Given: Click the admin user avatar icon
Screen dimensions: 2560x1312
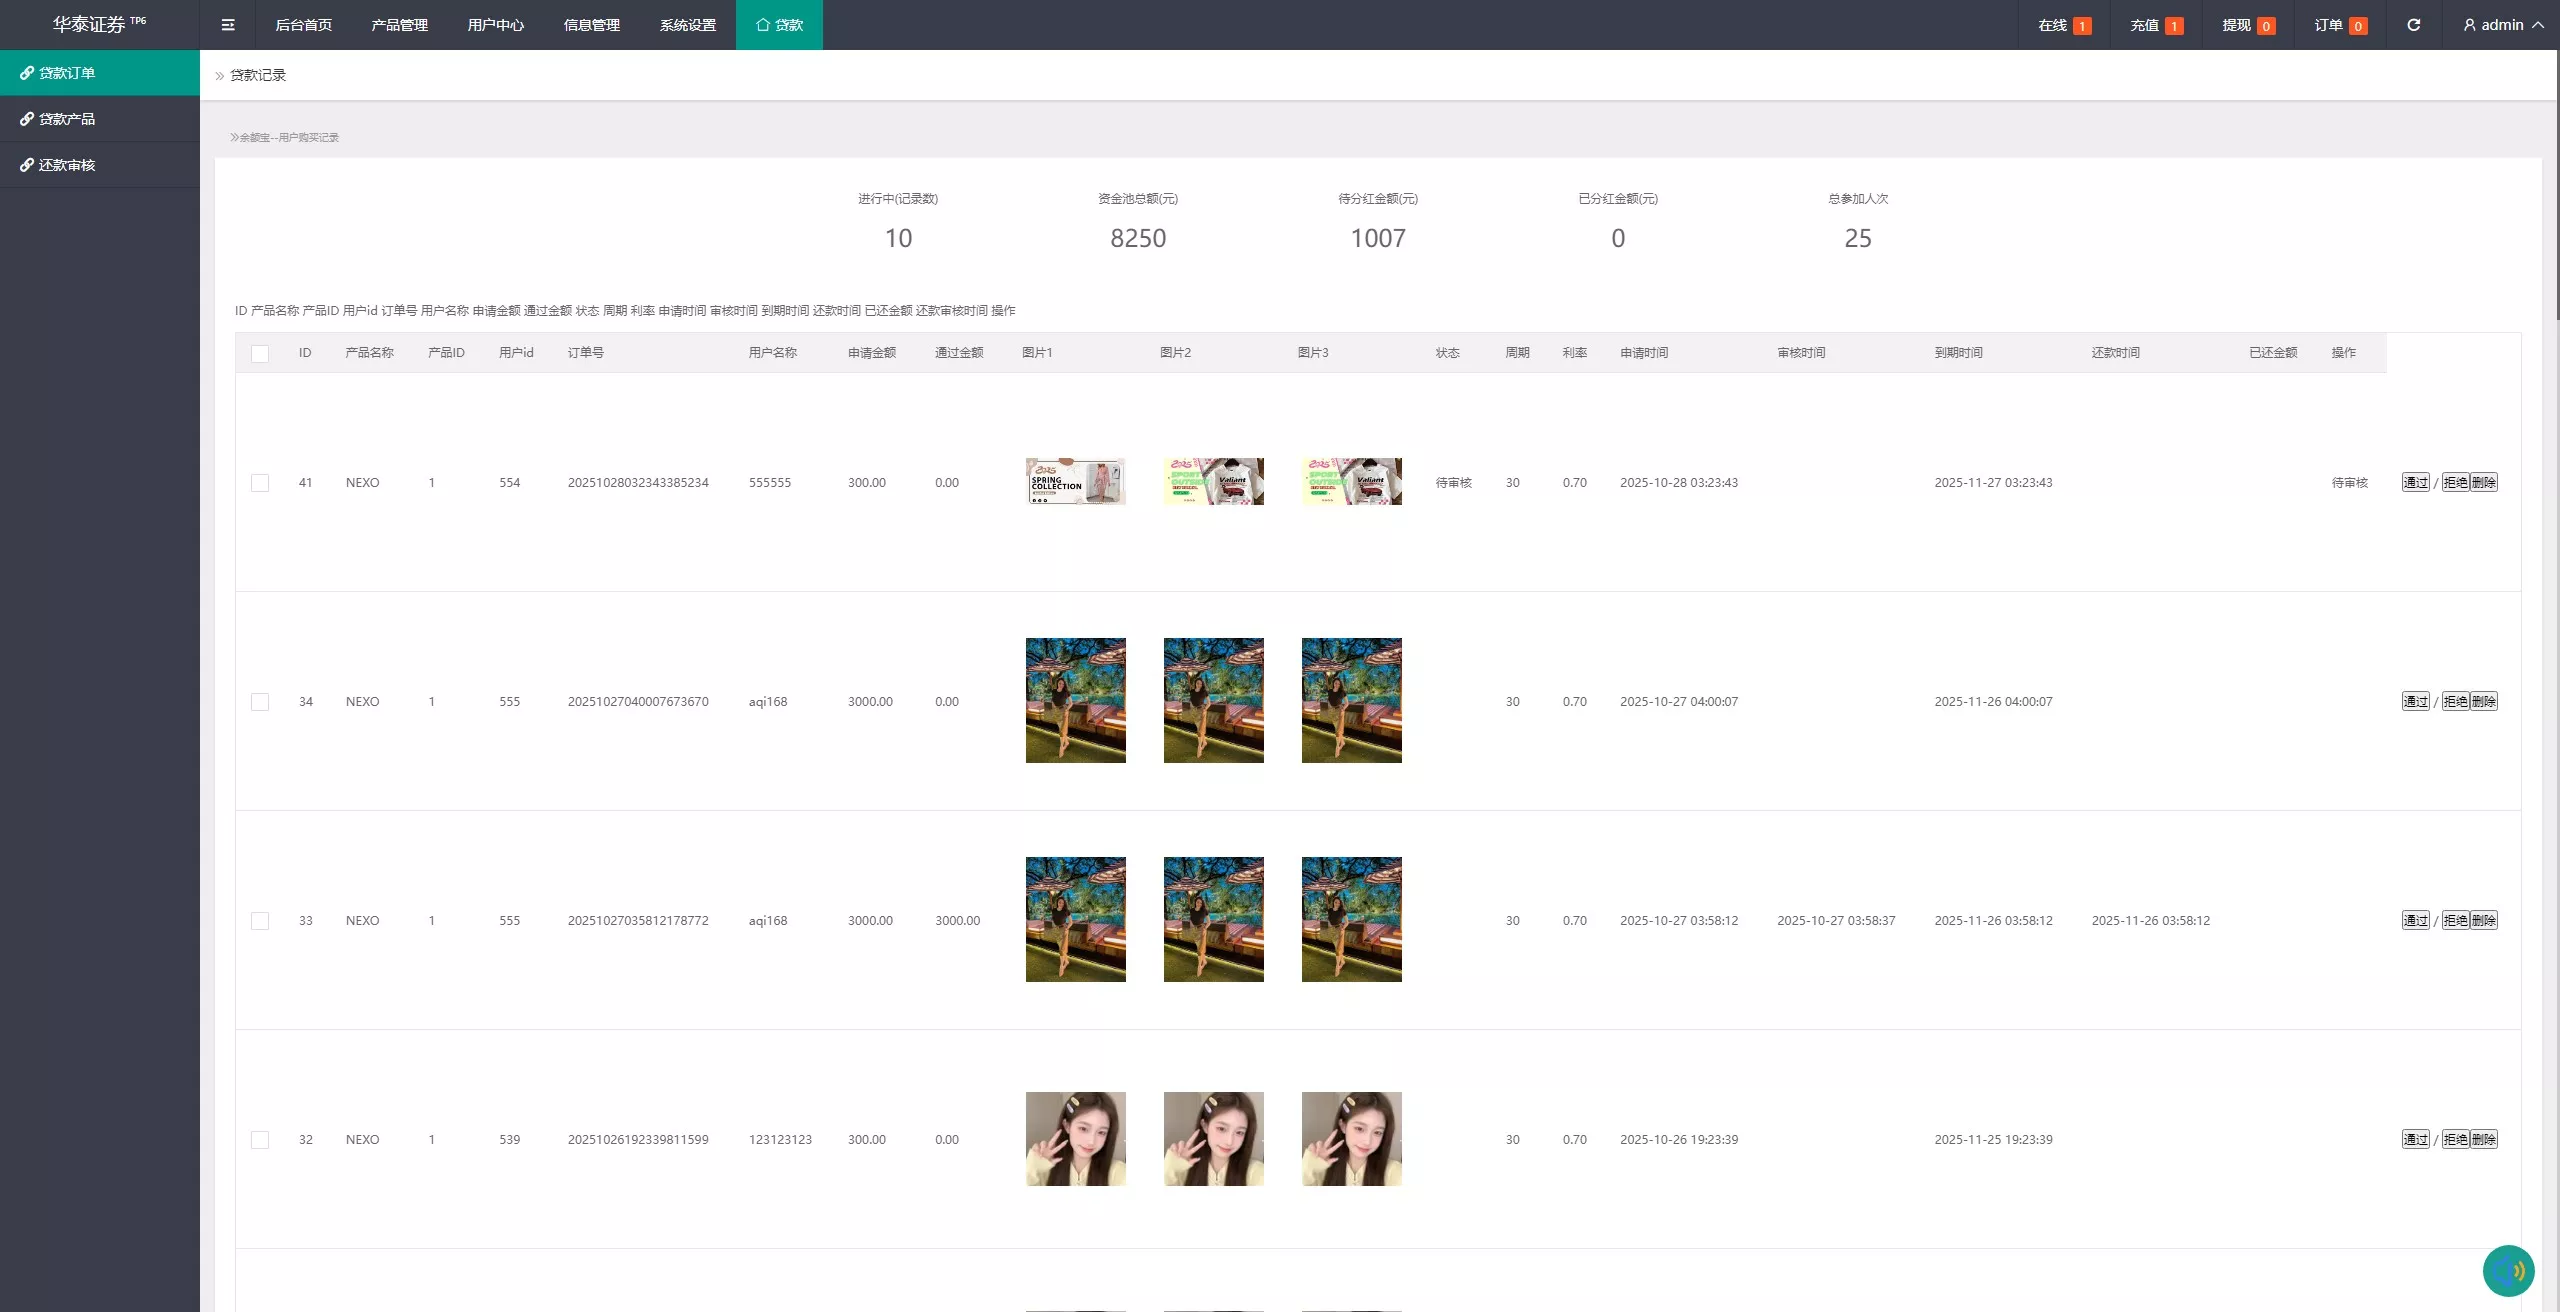Looking at the screenshot, I should (2469, 25).
